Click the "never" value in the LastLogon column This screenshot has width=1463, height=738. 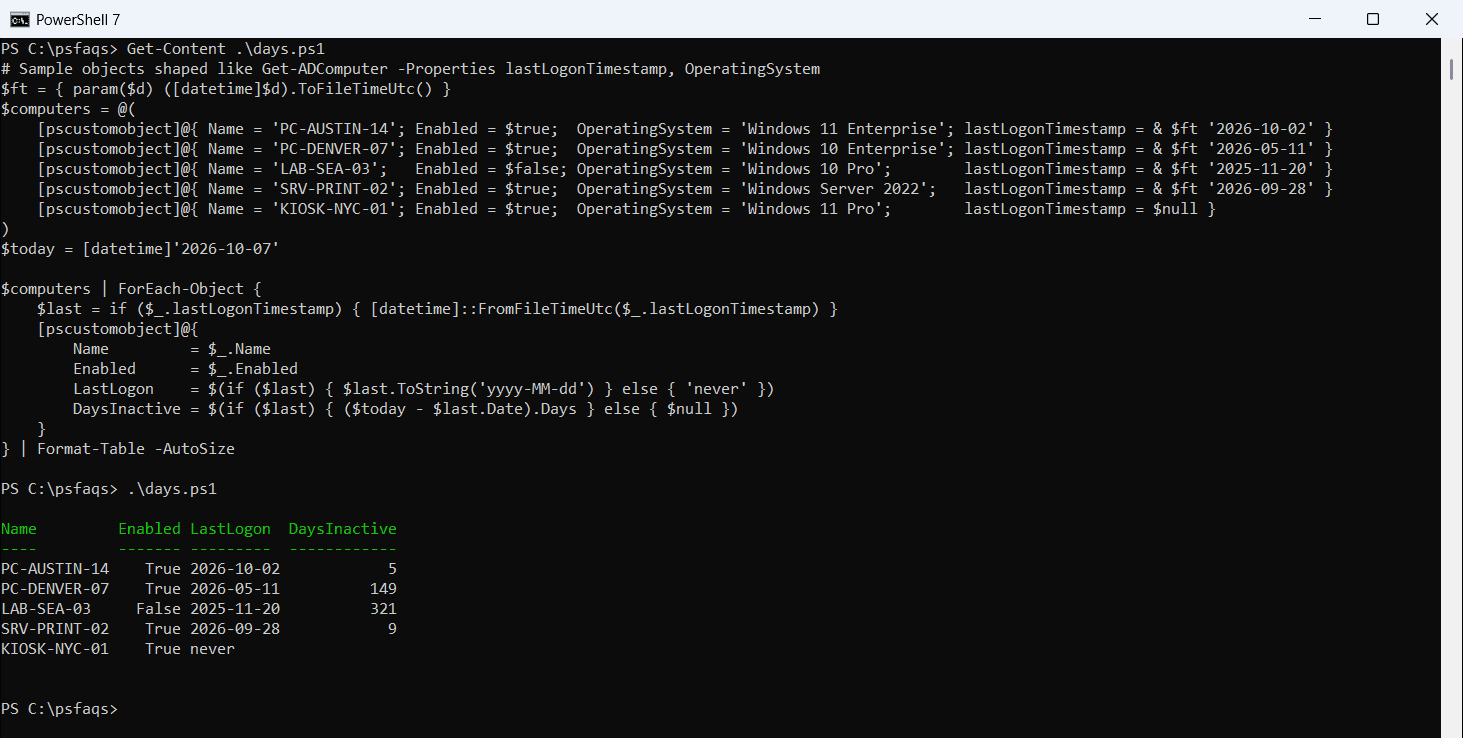(213, 649)
